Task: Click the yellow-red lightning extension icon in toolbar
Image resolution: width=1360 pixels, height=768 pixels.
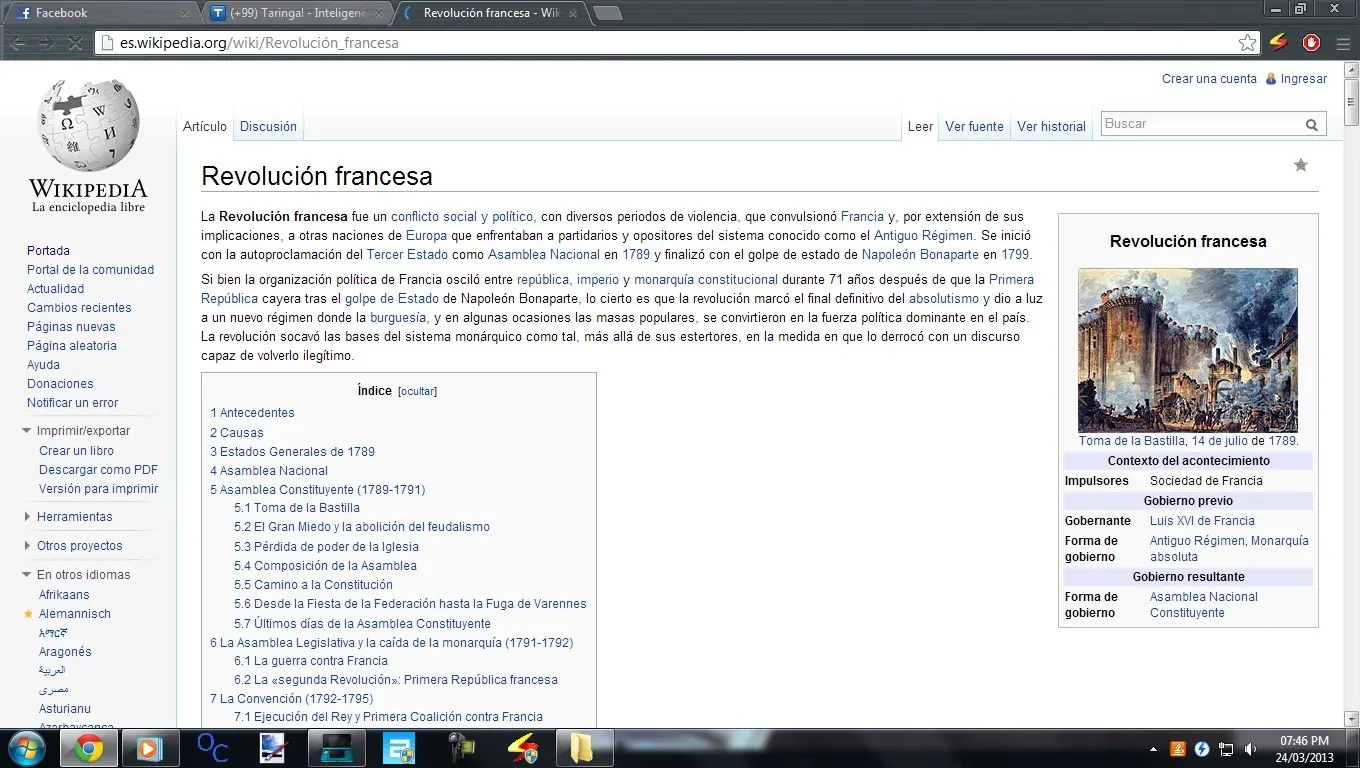Action: tap(1278, 43)
